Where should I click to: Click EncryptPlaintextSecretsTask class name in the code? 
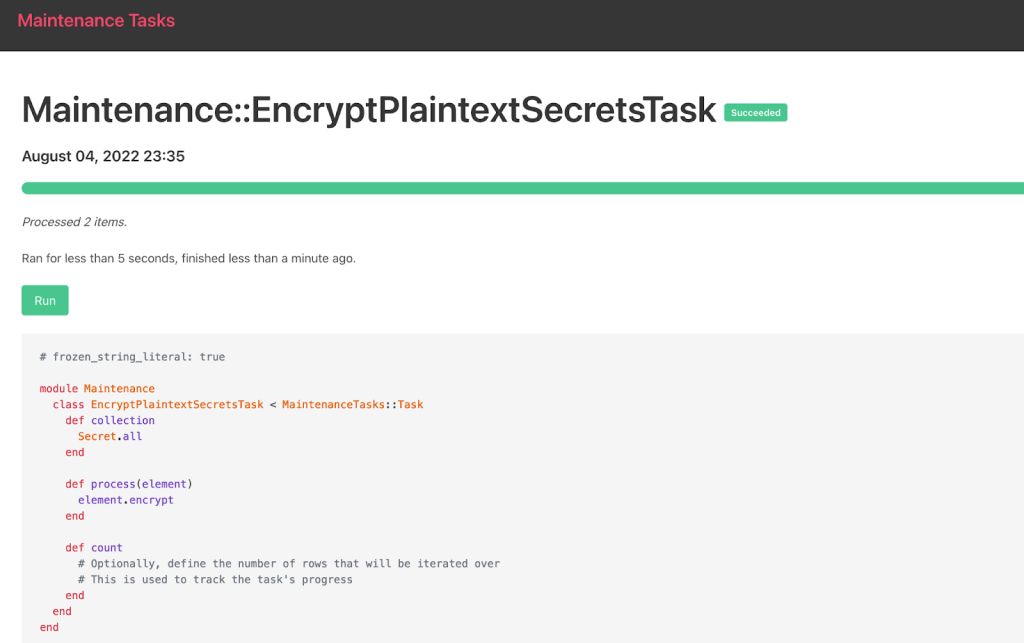tap(177, 404)
